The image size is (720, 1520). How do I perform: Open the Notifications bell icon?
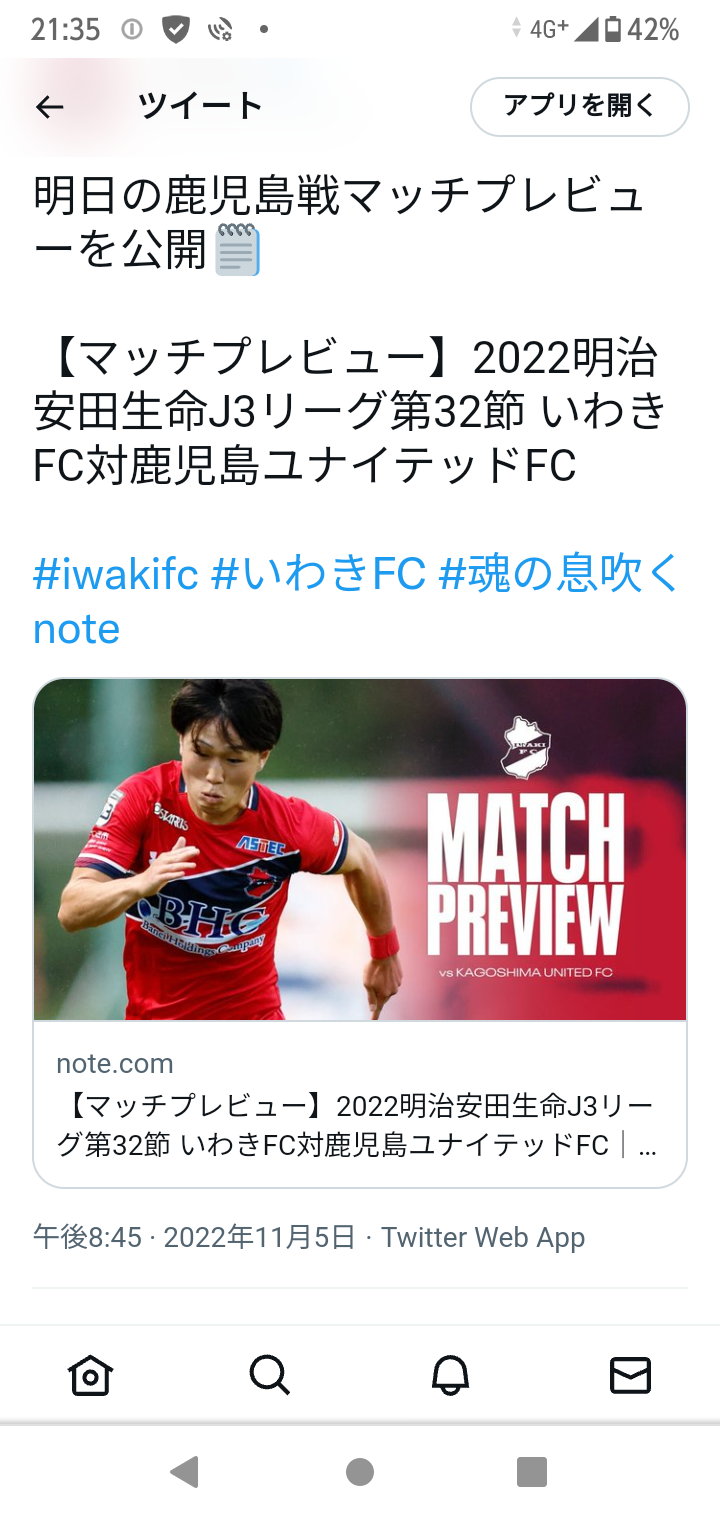(450, 1376)
